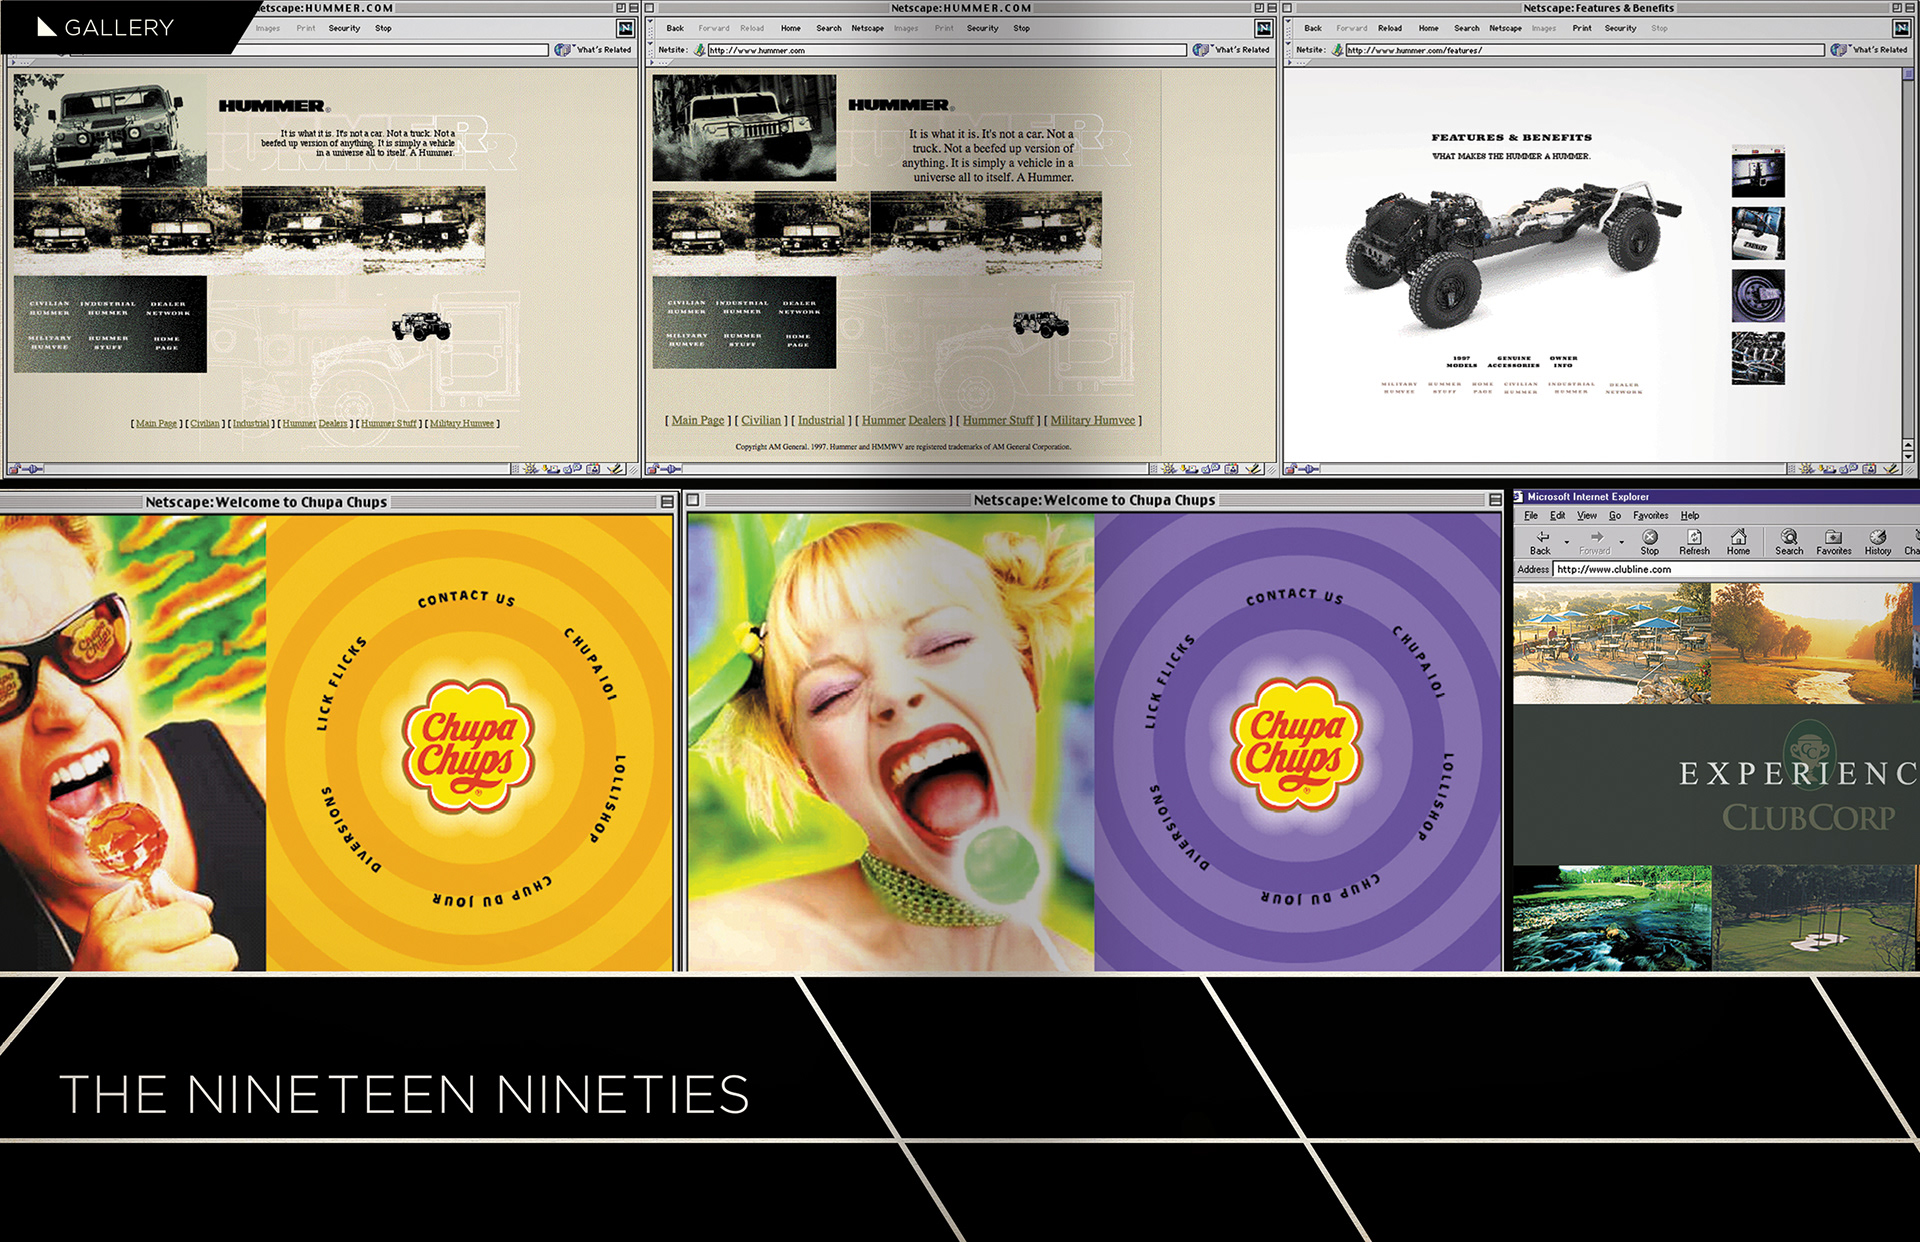The height and width of the screenshot is (1242, 1920).
Task: Click Back in middle Hummer Netscape toolbar
Action: [675, 28]
